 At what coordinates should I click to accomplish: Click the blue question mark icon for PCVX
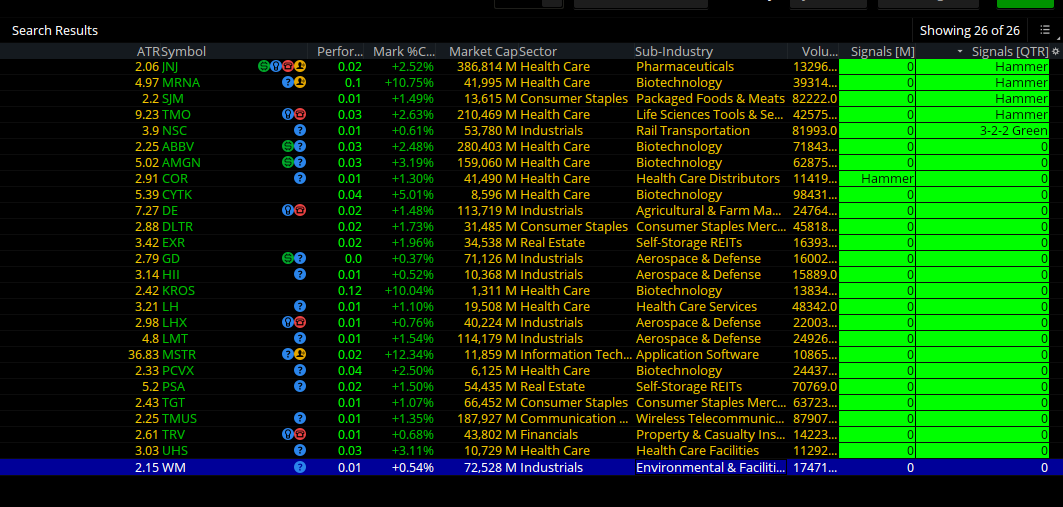[300, 371]
